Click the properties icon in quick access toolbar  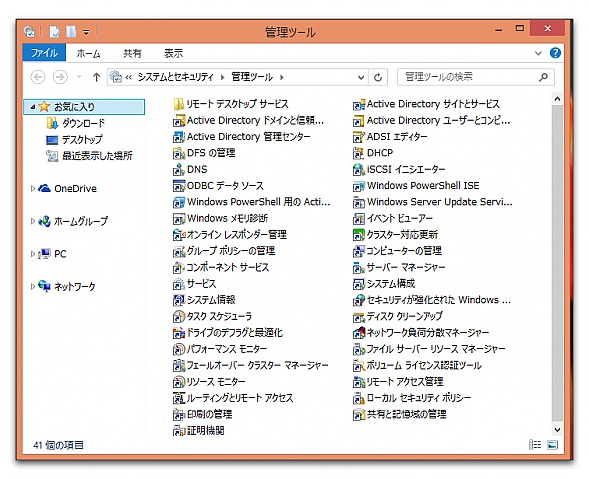coord(54,32)
